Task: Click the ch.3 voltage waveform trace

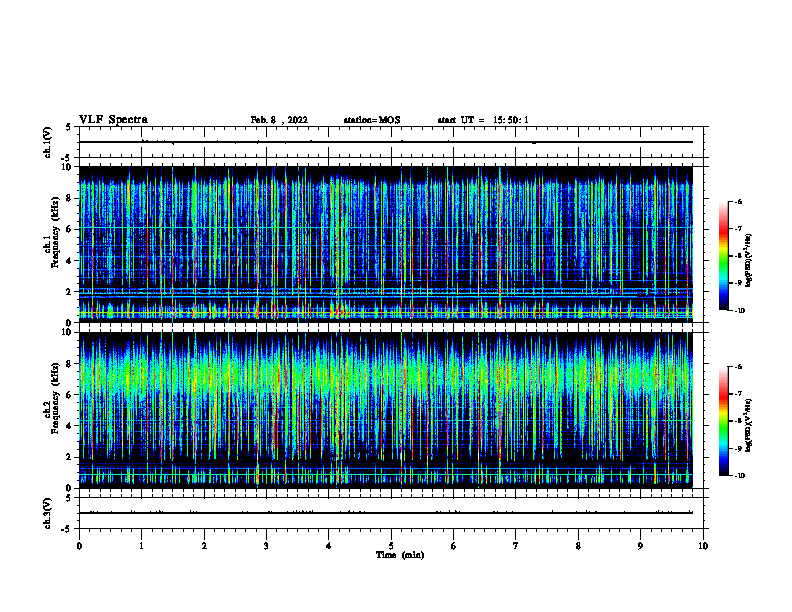Action: click(386, 513)
